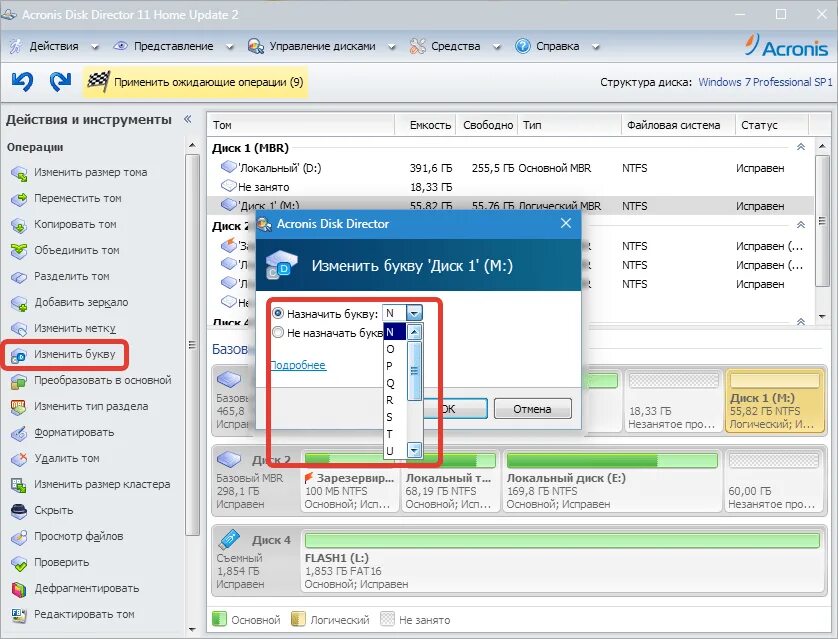Select the Назначить букву radio button
The height and width of the screenshot is (639, 838).
point(278,313)
